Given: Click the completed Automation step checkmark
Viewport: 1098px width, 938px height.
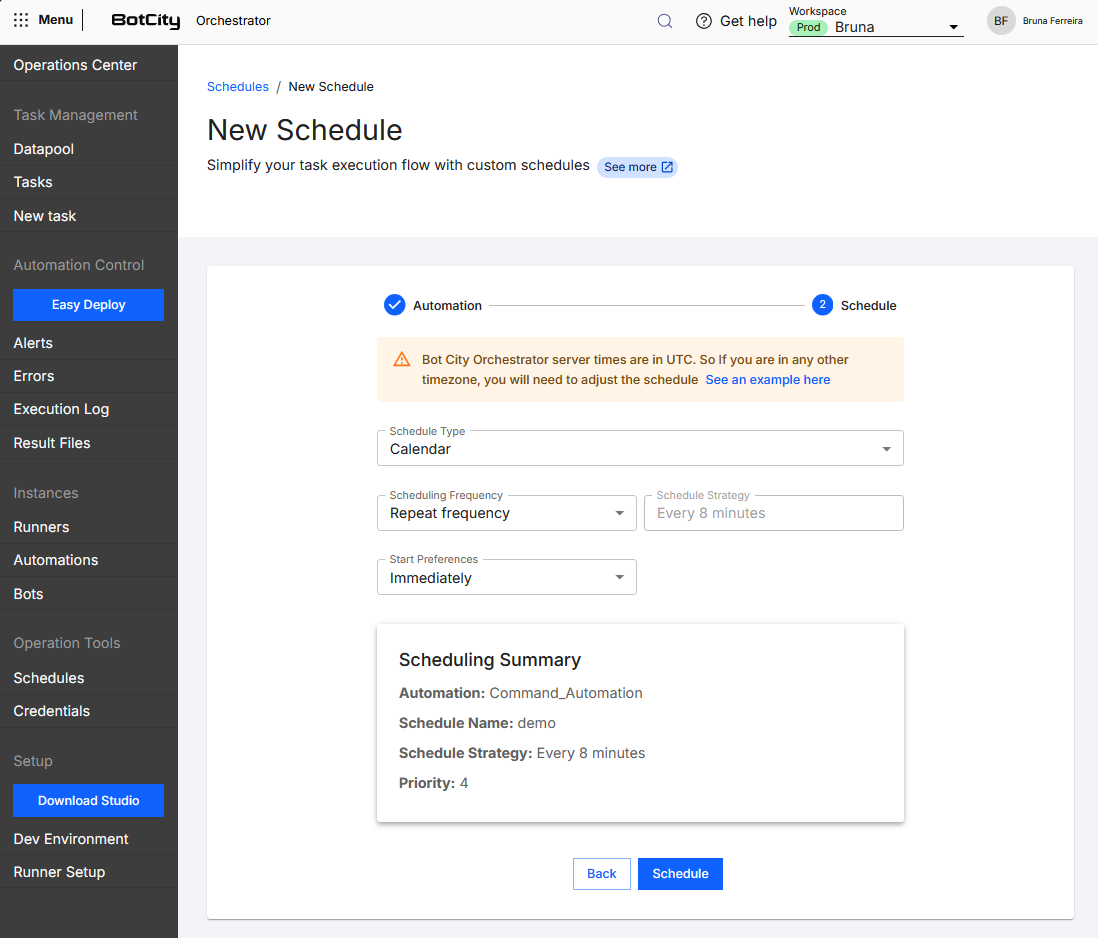Looking at the screenshot, I should [394, 305].
